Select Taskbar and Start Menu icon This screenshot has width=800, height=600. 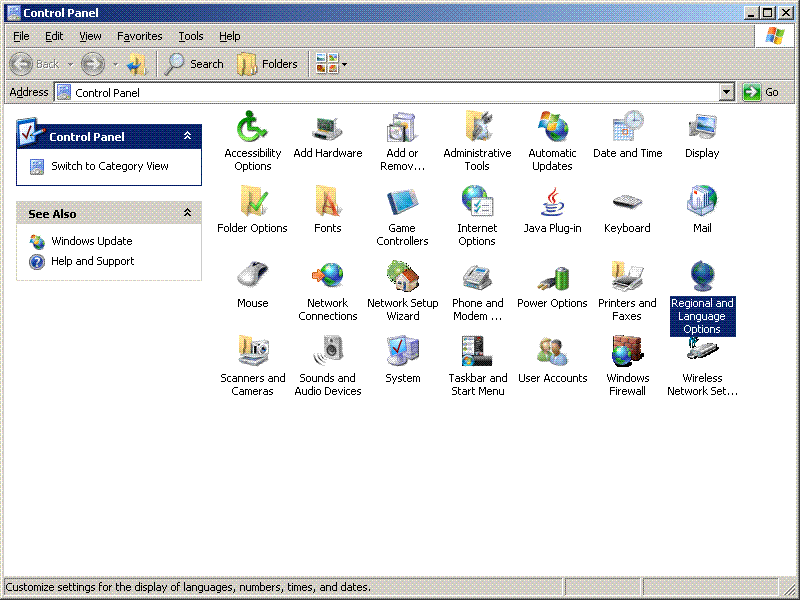[477, 352]
